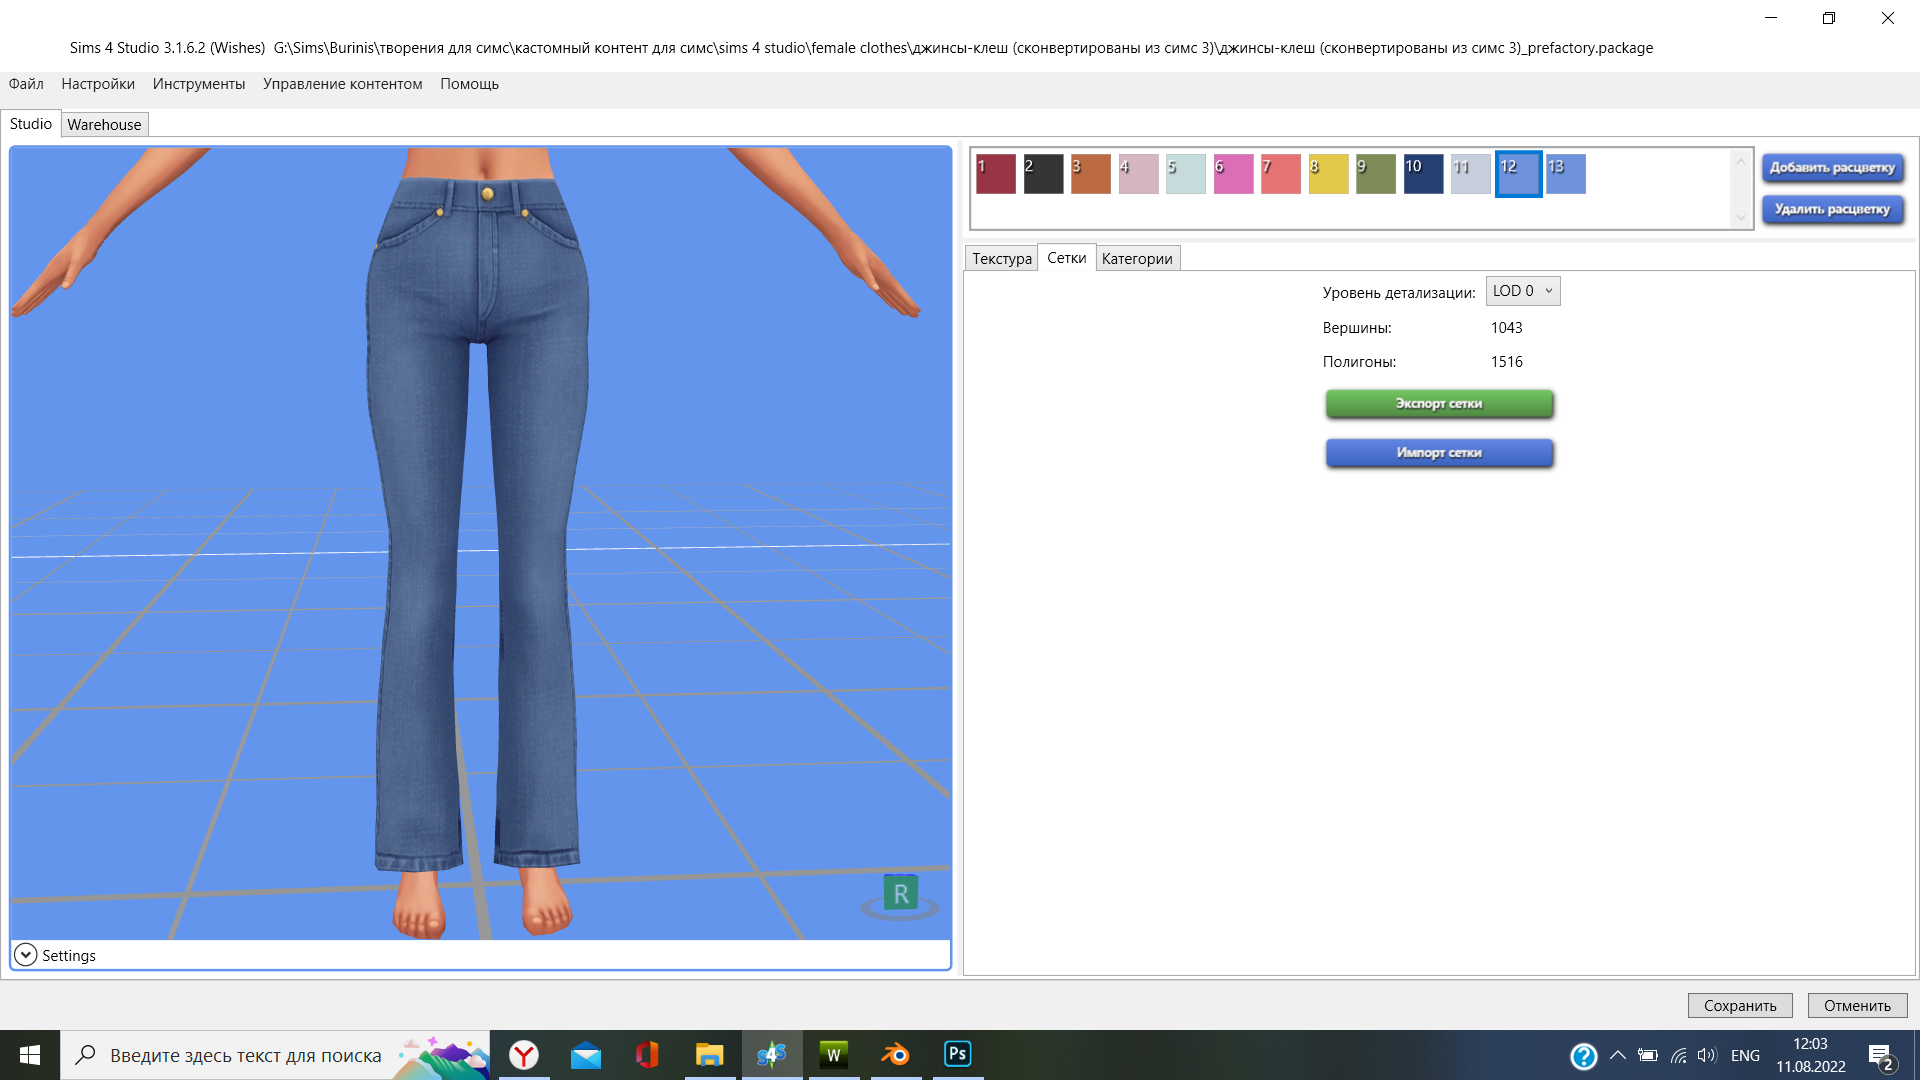Switch to the Warehouse tab

pyautogui.click(x=104, y=124)
